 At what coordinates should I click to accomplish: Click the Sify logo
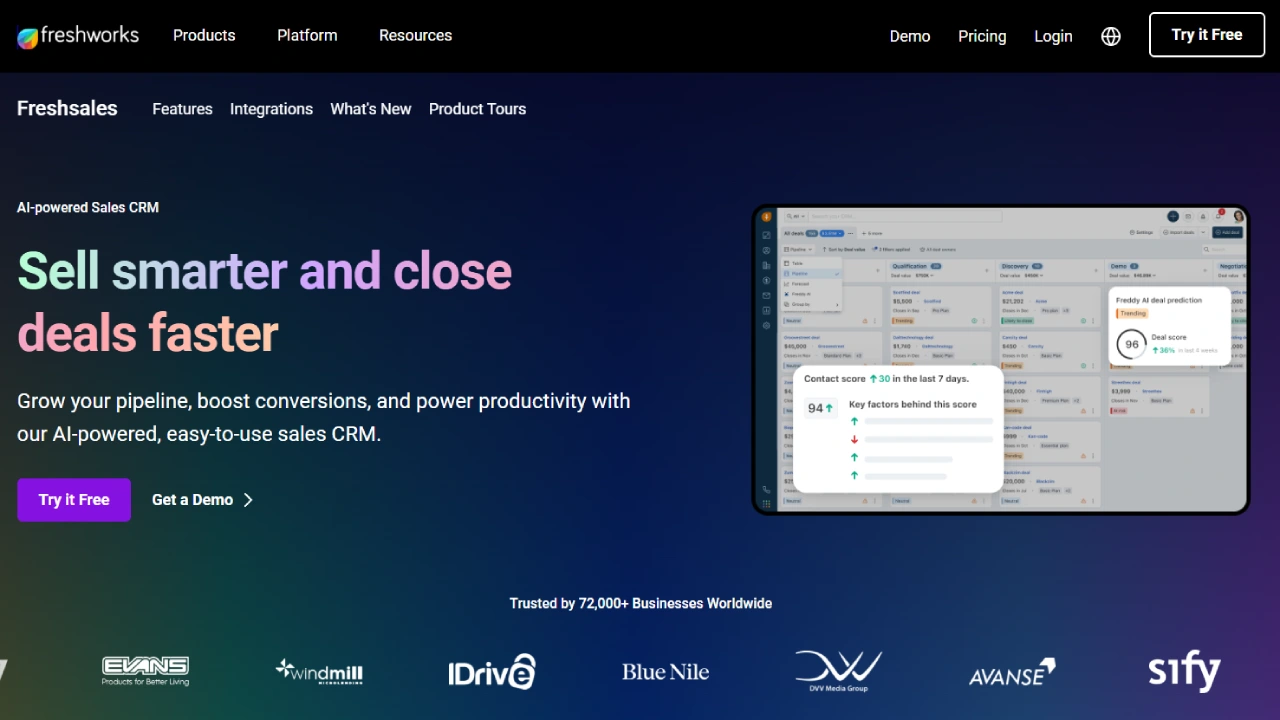click(1185, 672)
